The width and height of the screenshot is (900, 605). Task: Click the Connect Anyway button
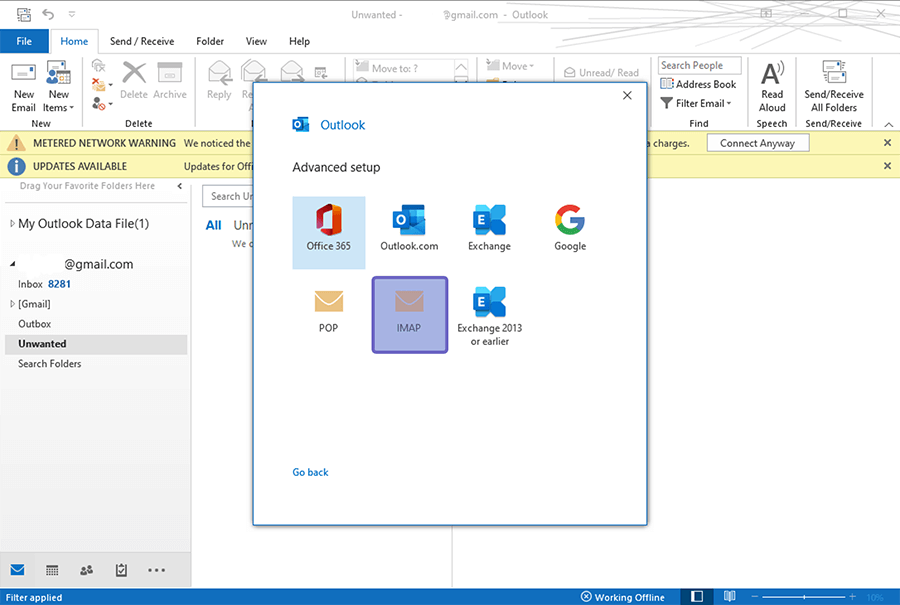click(757, 143)
